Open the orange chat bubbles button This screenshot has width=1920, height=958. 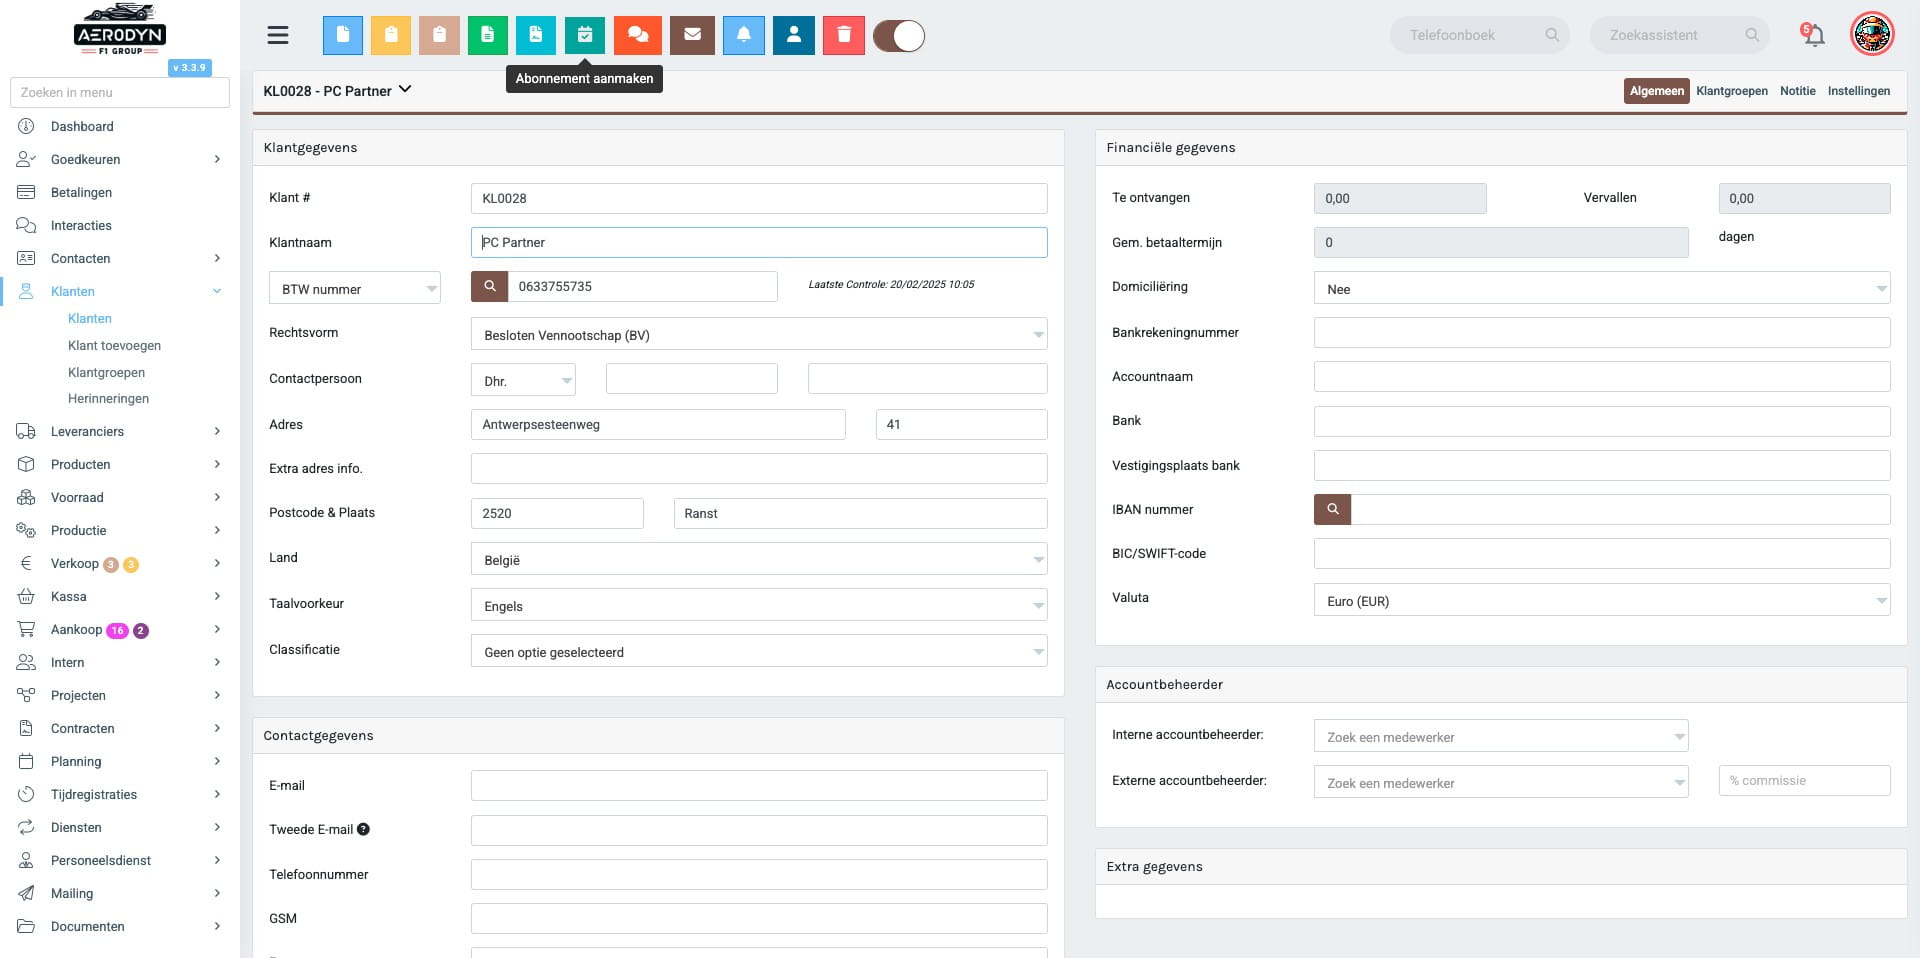[638, 35]
